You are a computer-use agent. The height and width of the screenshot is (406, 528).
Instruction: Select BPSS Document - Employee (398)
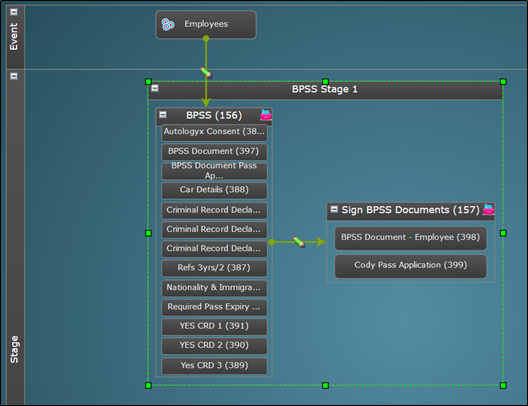(x=410, y=238)
